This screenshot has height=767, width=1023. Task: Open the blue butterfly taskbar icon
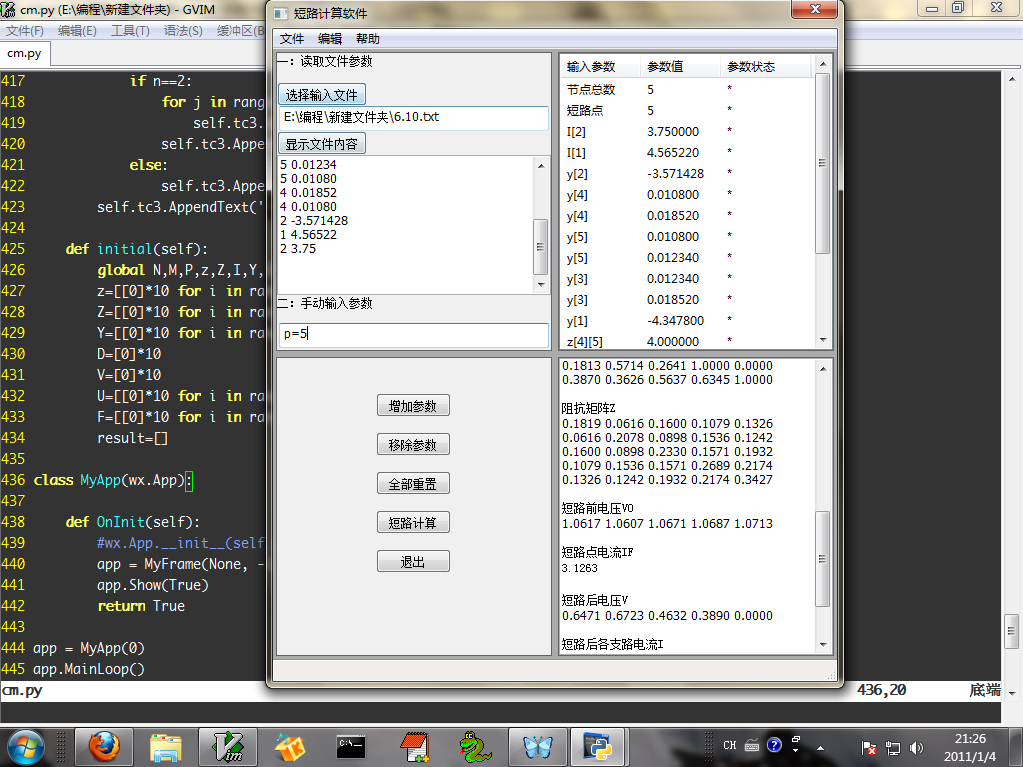pyautogui.click(x=538, y=747)
